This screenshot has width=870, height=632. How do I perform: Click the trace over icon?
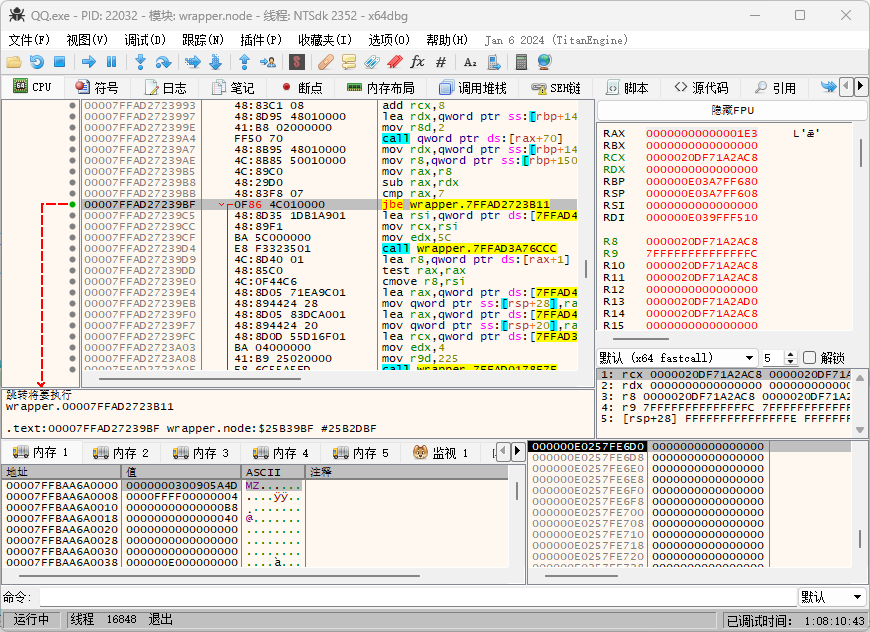click(x=215, y=62)
